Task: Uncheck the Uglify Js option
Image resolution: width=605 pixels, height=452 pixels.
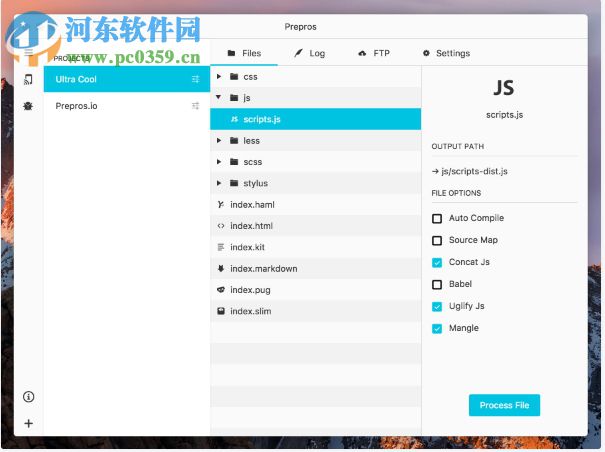Action: click(x=437, y=306)
